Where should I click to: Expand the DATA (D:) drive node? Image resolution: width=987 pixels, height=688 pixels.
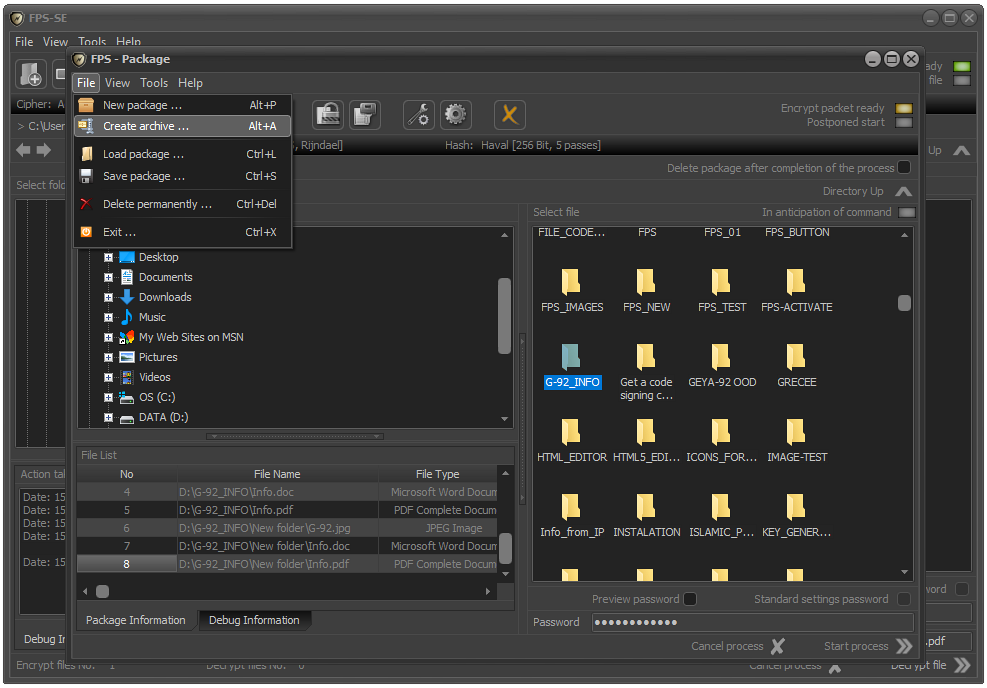point(108,417)
